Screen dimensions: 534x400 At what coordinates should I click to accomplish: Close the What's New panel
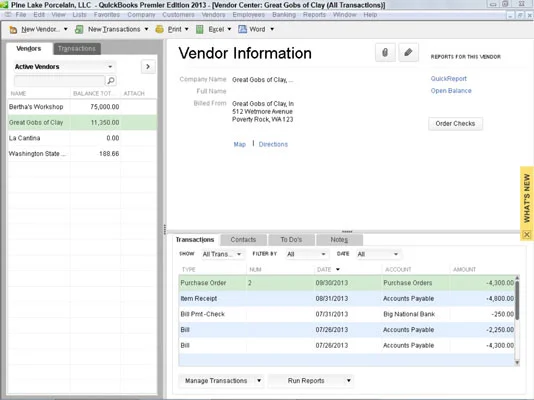pyautogui.click(x=527, y=234)
